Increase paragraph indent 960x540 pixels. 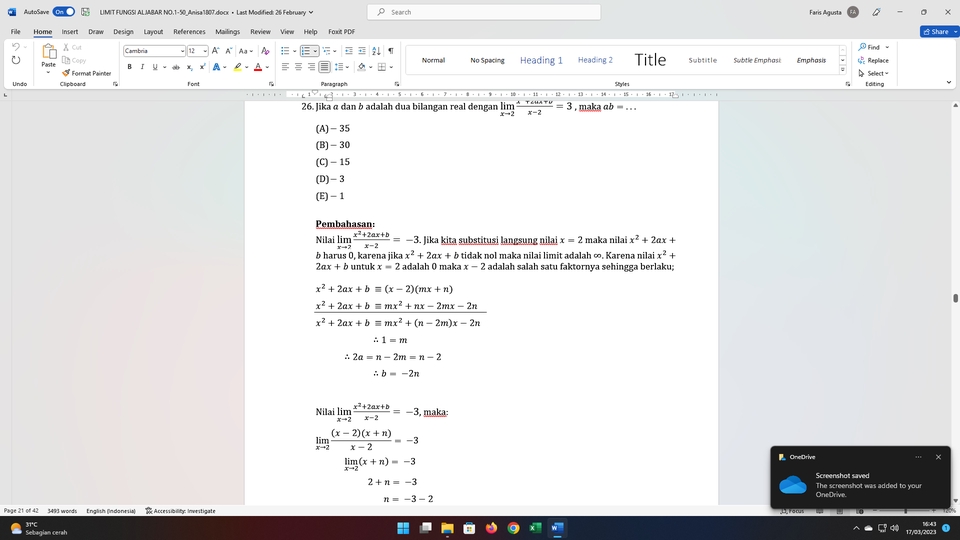(x=362, y=51)
